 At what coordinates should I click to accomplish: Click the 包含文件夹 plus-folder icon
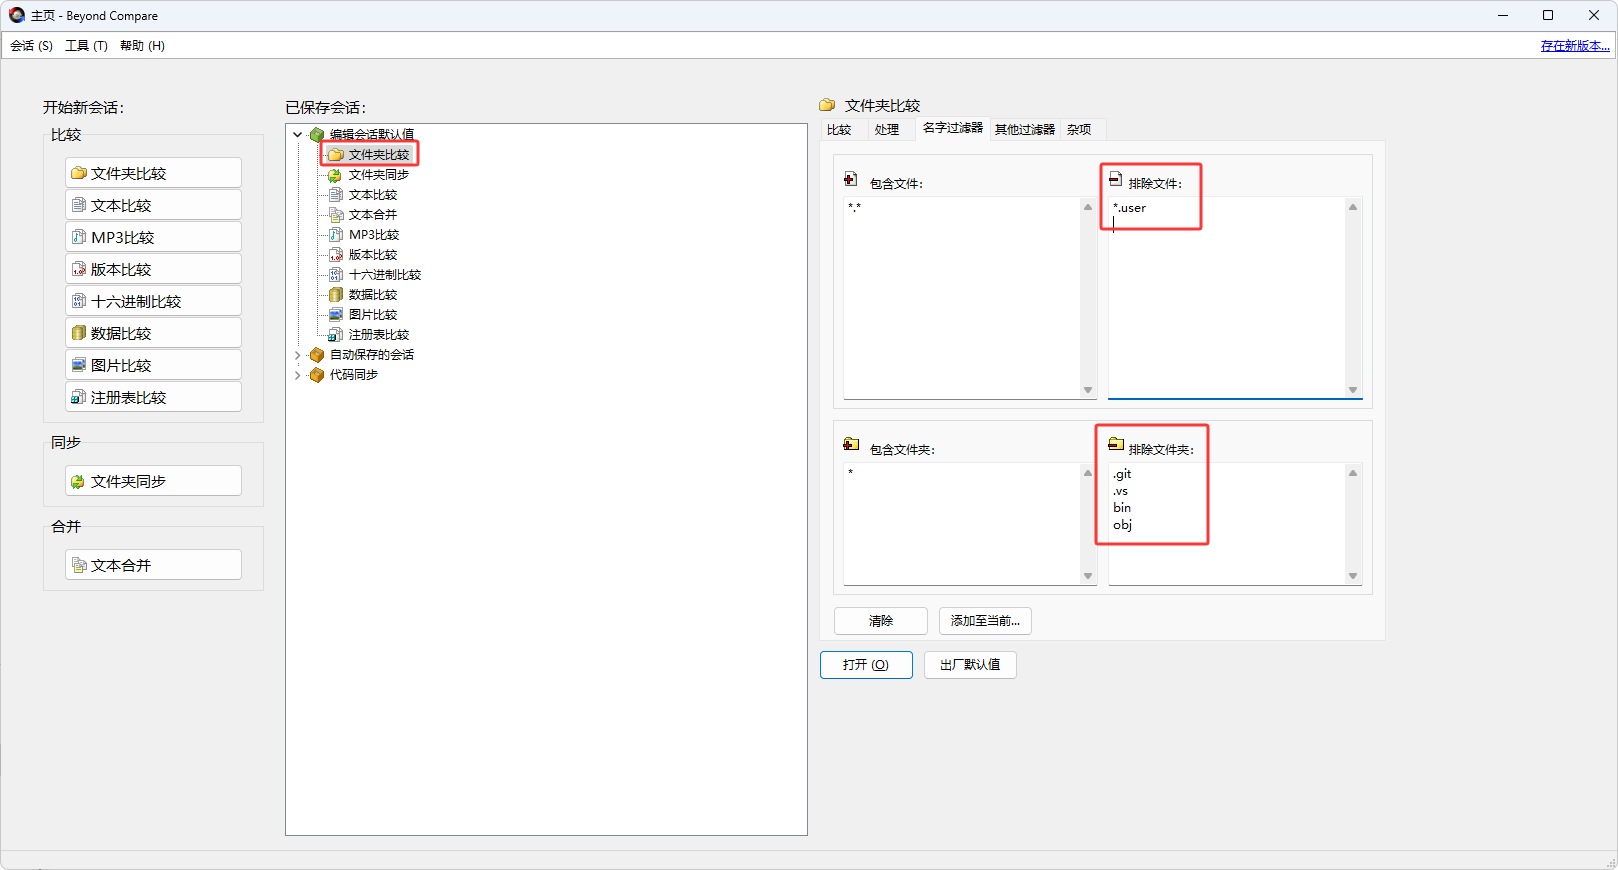tap(851, 444)
